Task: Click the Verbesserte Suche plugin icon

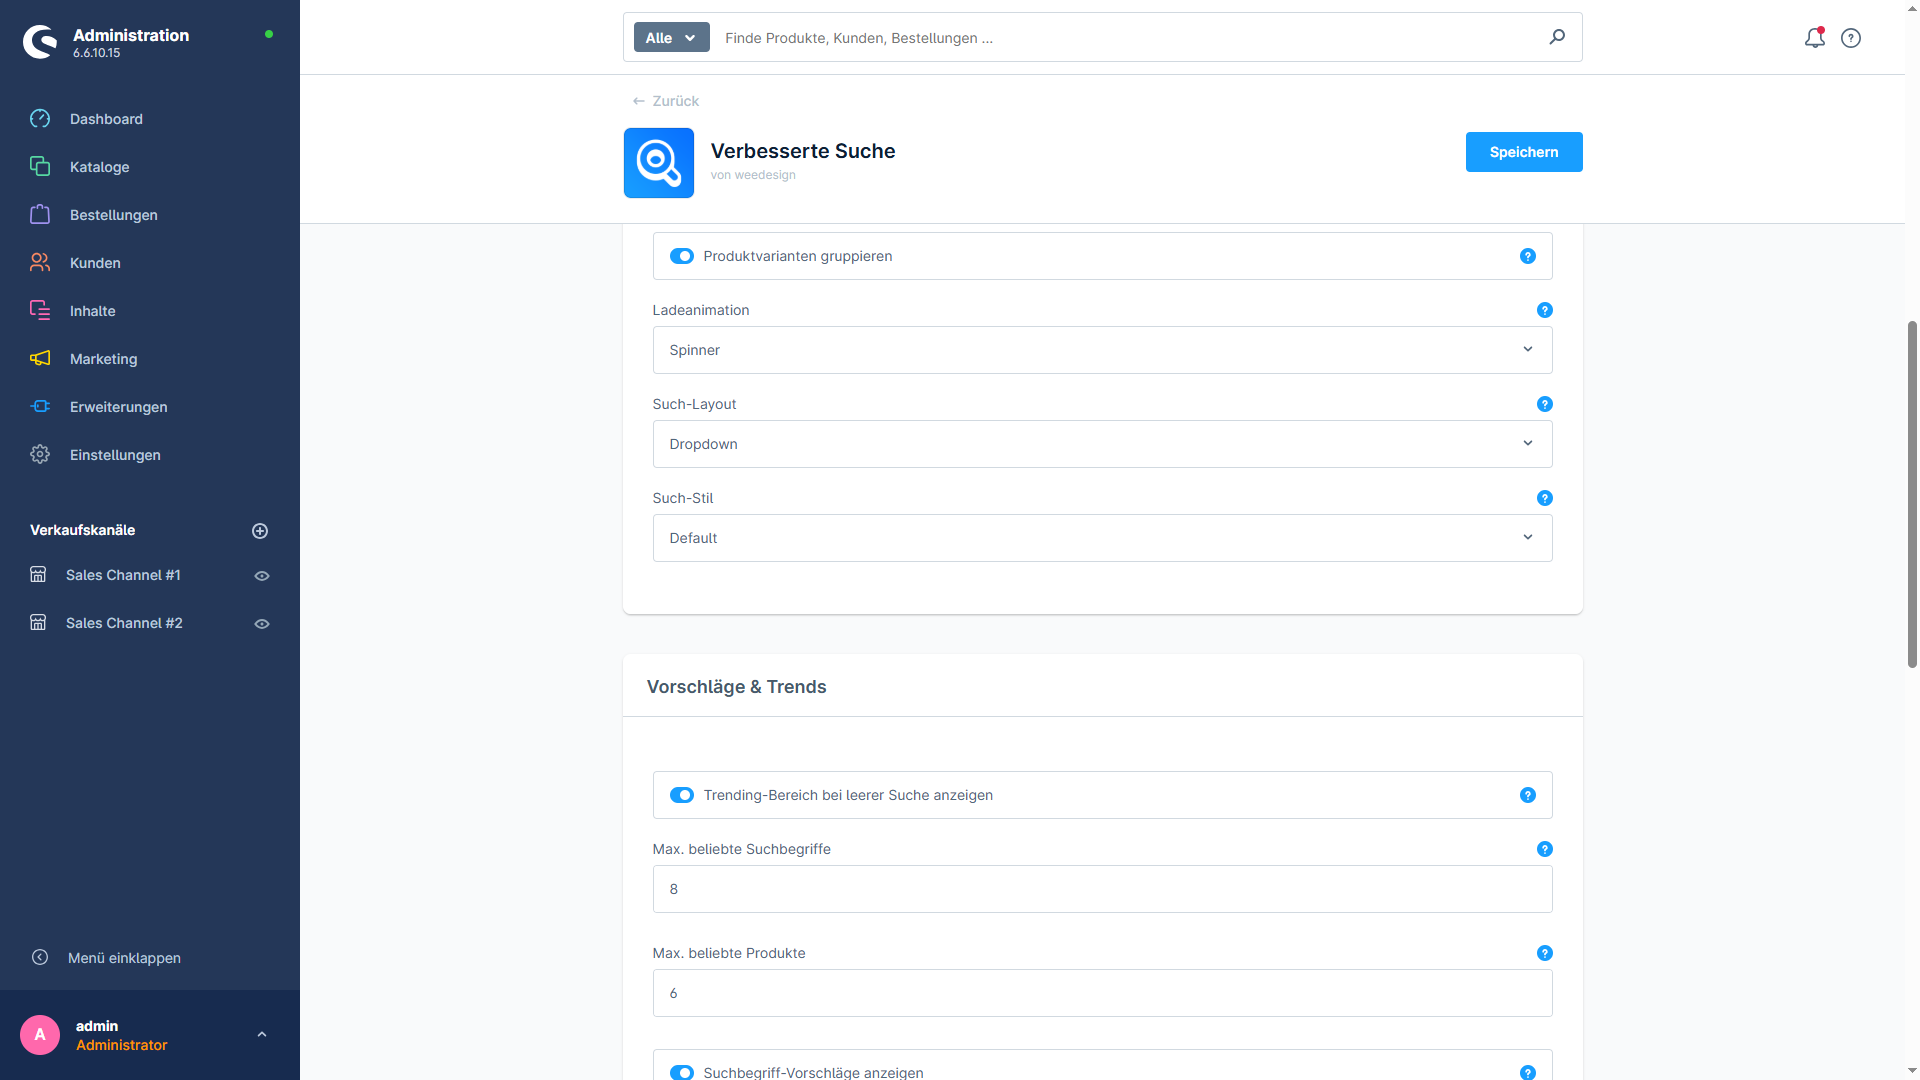Action: 659,163
